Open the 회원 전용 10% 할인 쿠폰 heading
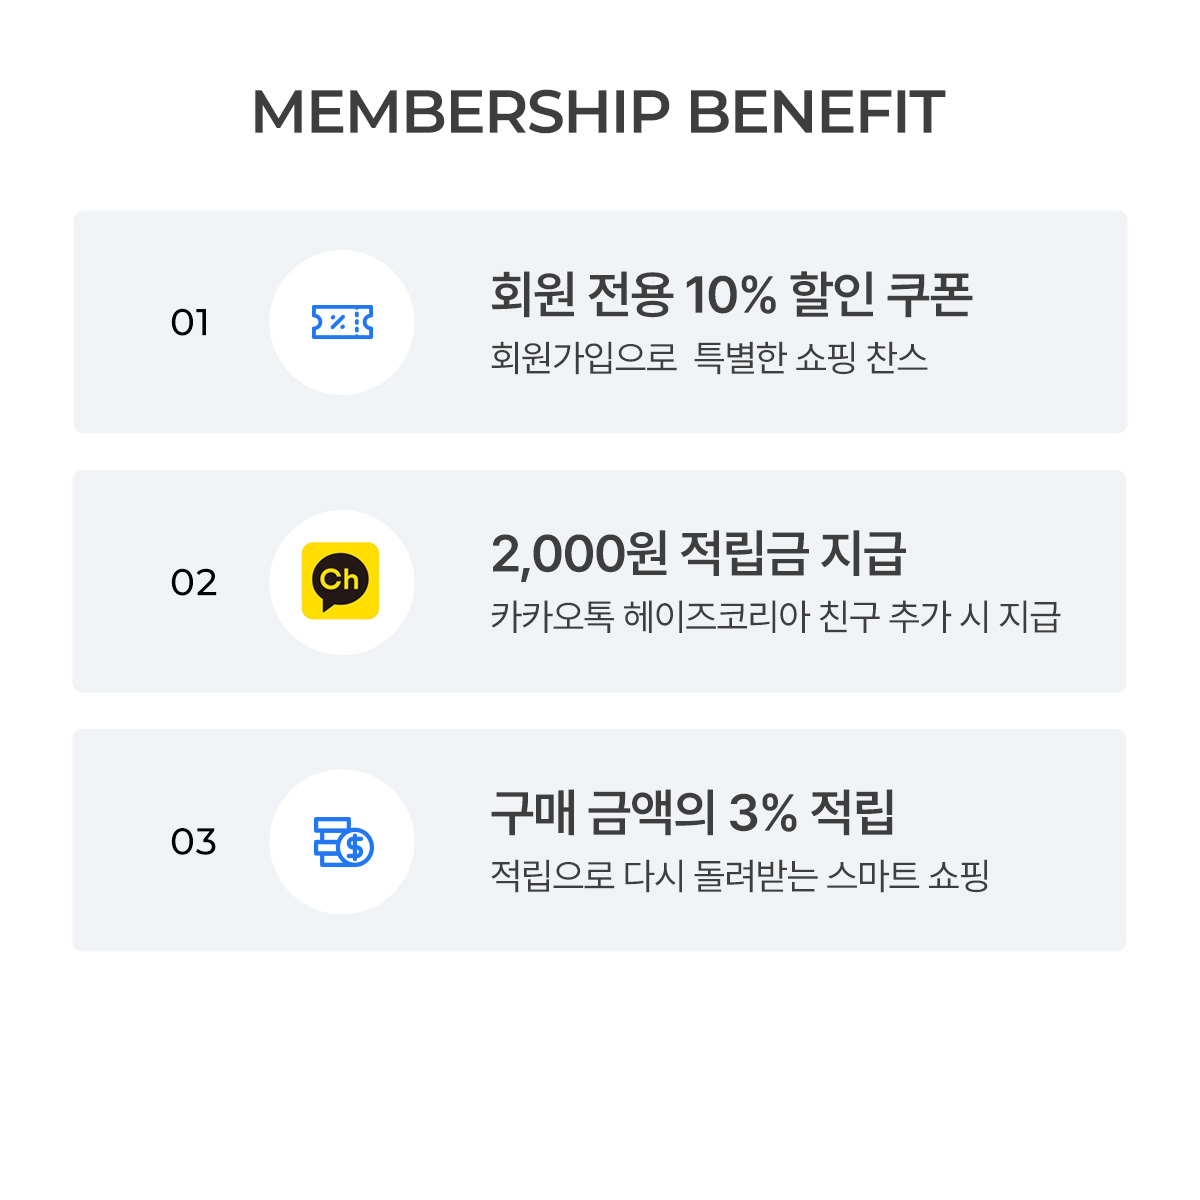 pos(730,294)
